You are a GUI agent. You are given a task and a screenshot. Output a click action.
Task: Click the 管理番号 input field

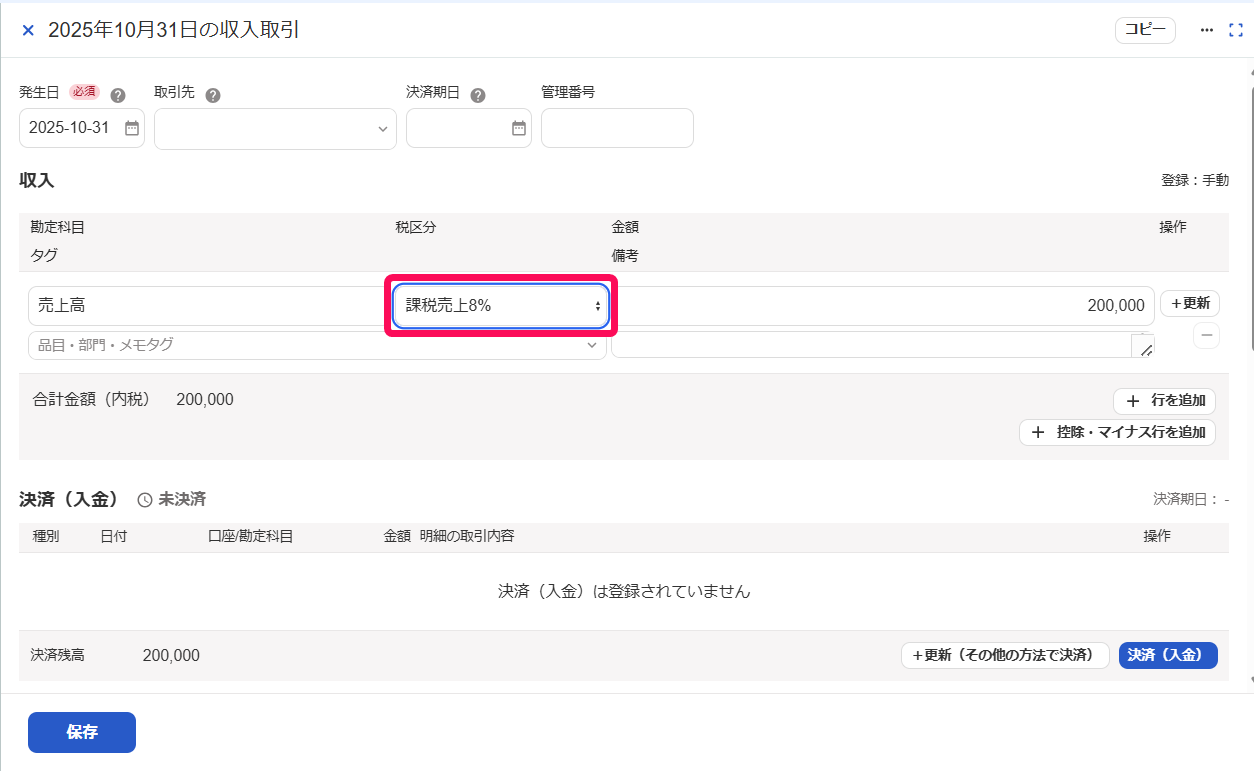pyautogui.click(x=617, y=128)
